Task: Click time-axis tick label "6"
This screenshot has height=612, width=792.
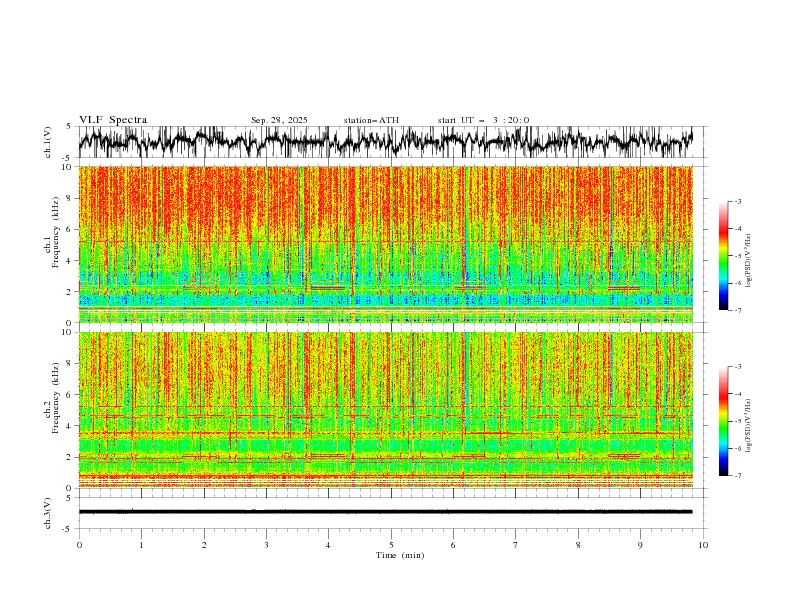Action: (x=453, y=545)
